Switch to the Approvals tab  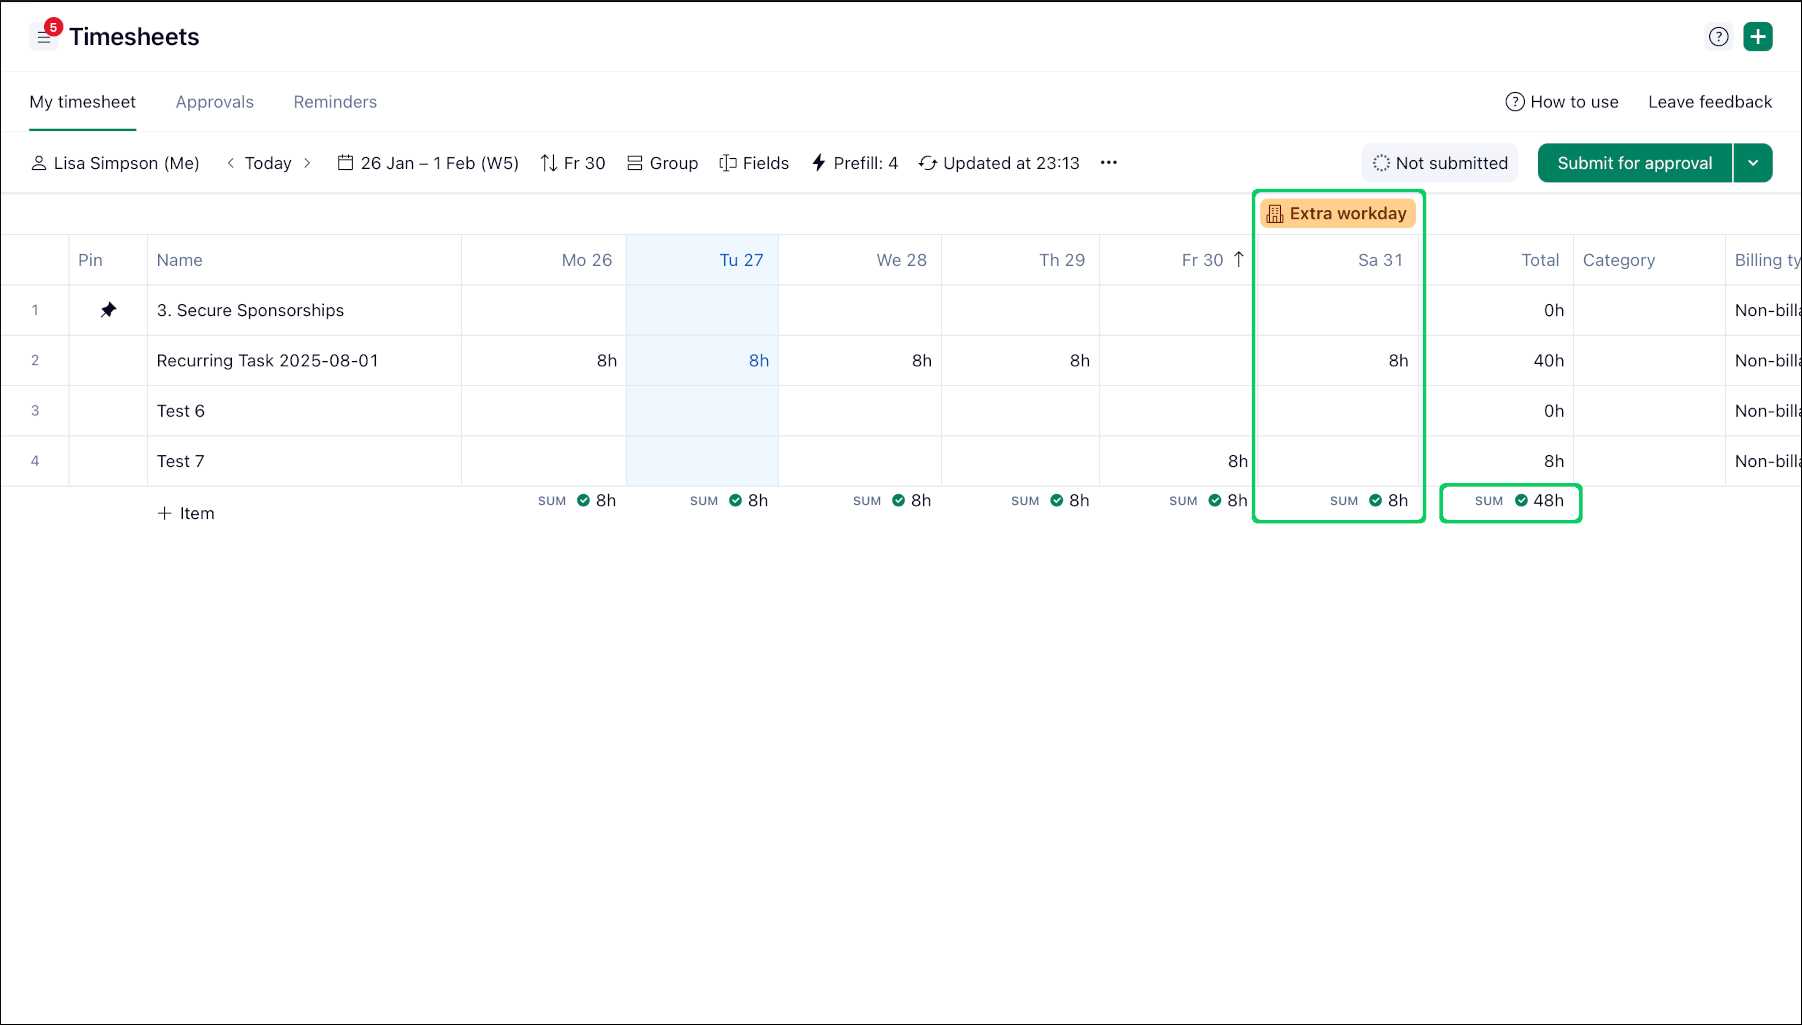point(214,102)
